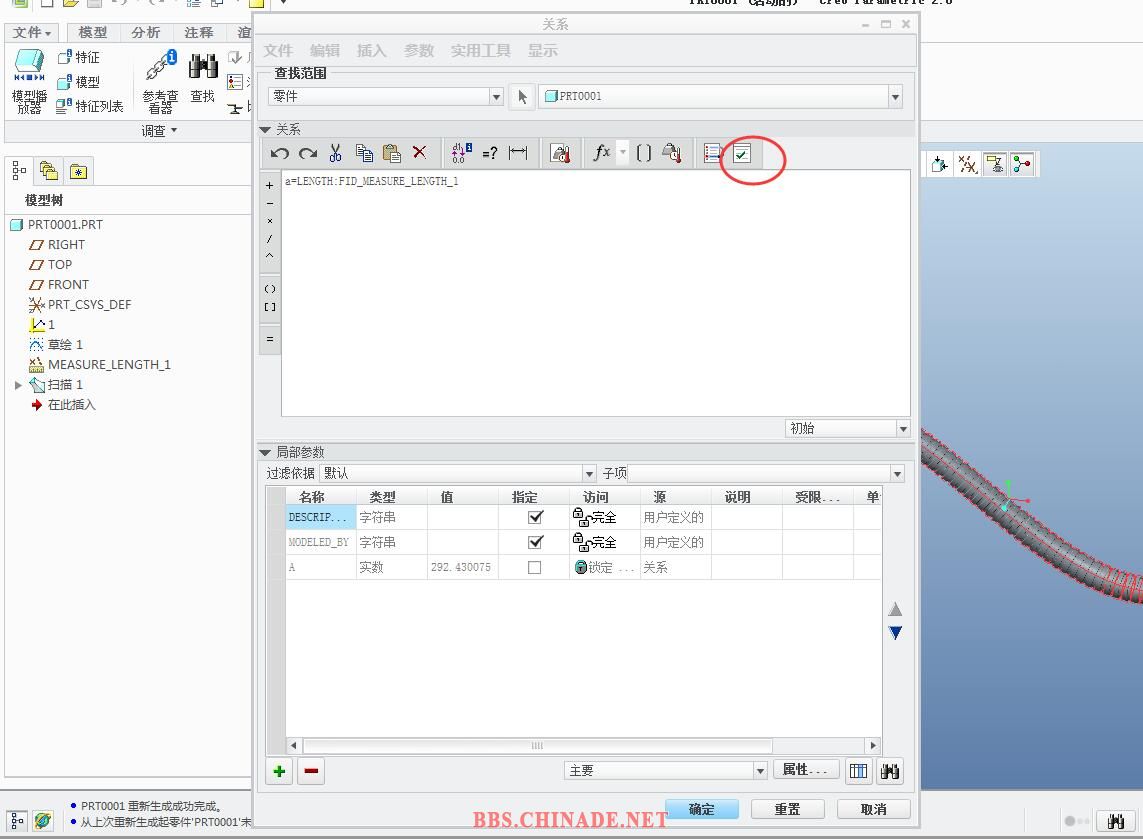Open the 插入 menu in relations dialog

pos(371,51)
